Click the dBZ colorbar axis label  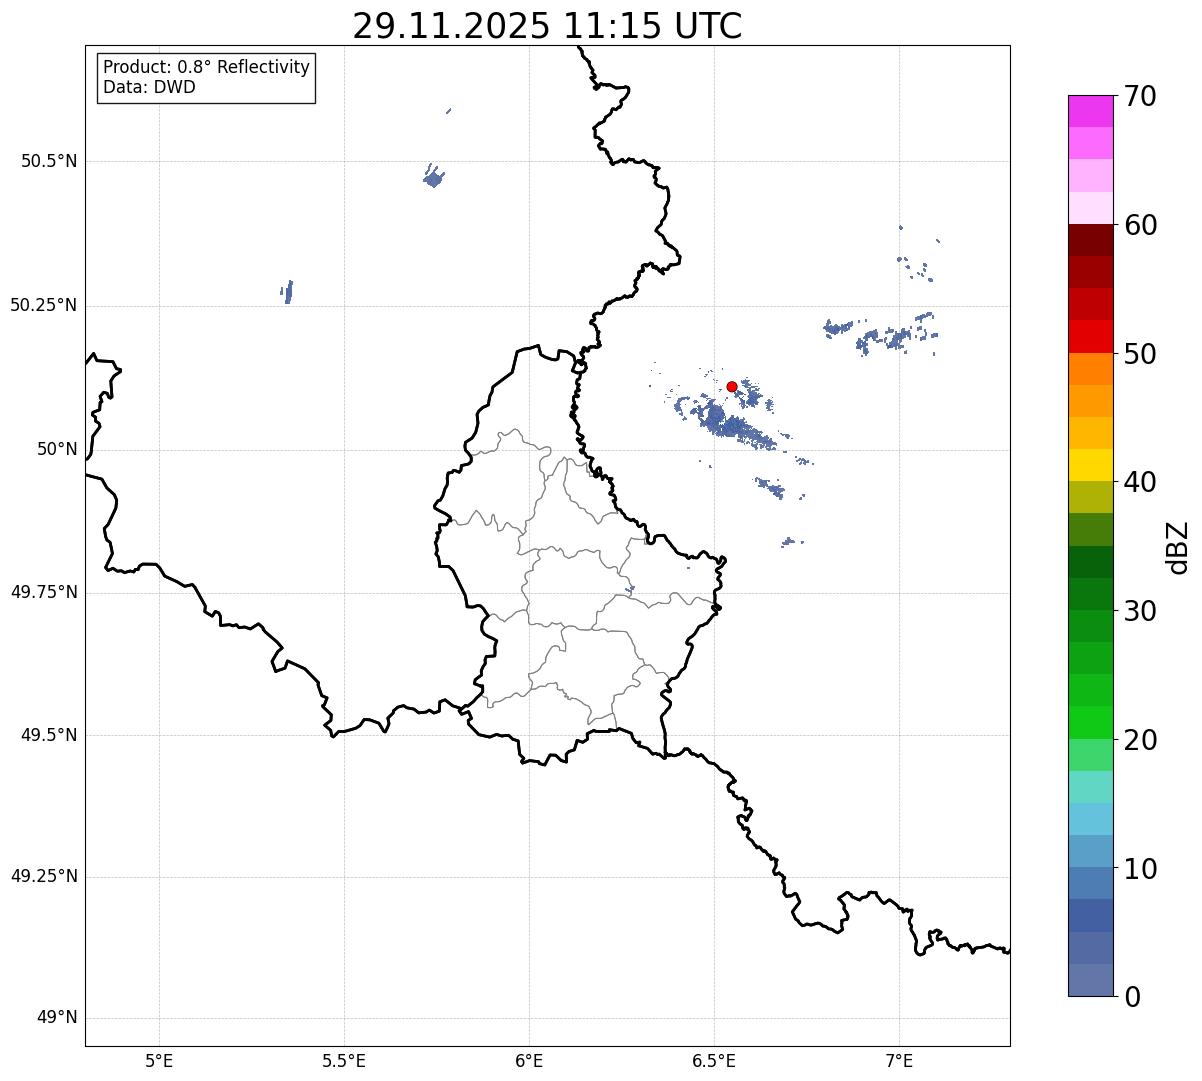[x=1178, y=547]
